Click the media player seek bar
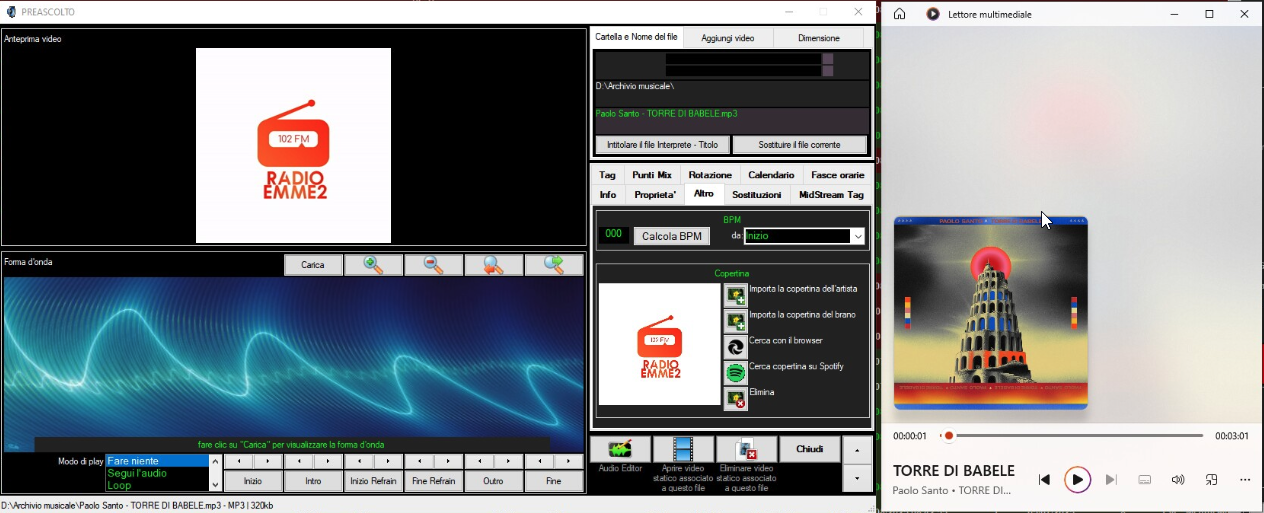Image resolution: width=1264 pixels, height=513 pixels. 1073,436
